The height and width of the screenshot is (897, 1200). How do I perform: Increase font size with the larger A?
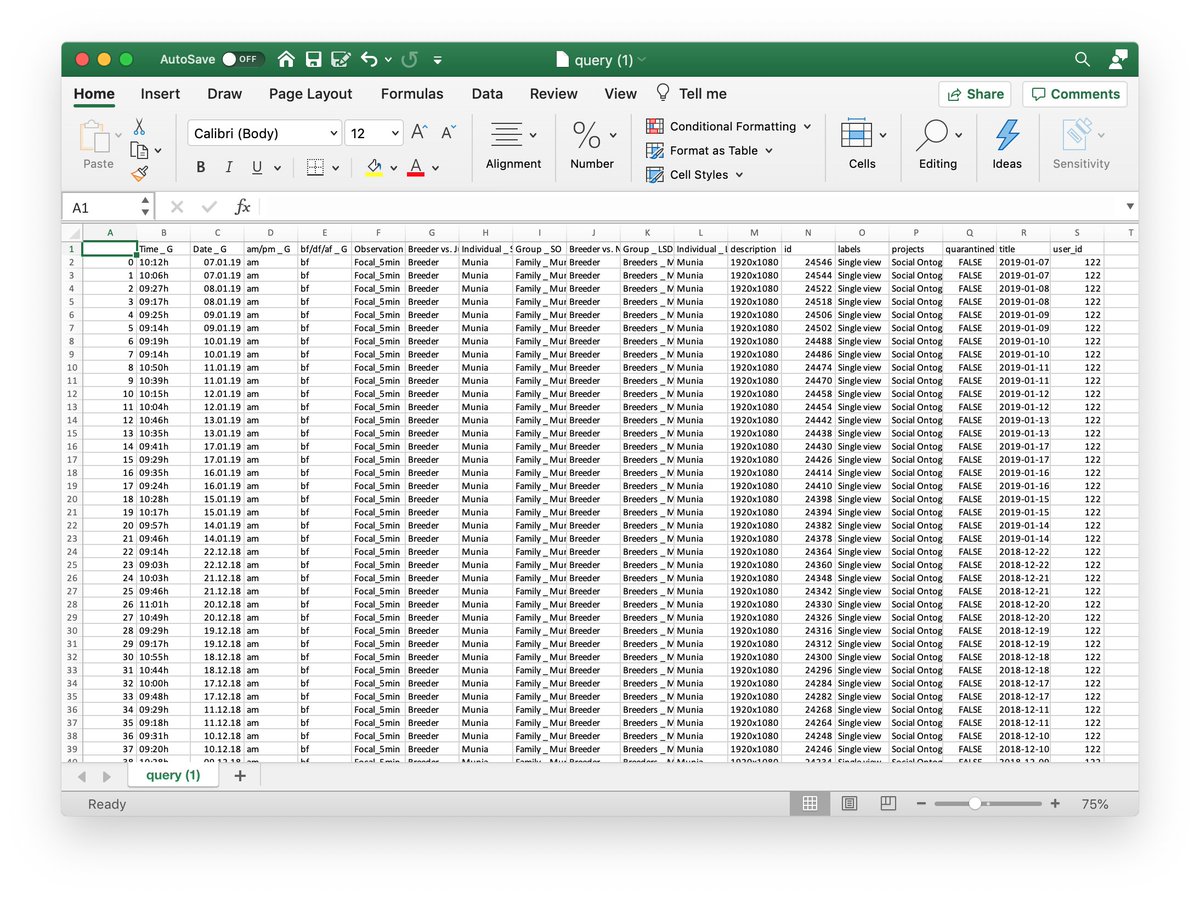click(x=420, y=132)
